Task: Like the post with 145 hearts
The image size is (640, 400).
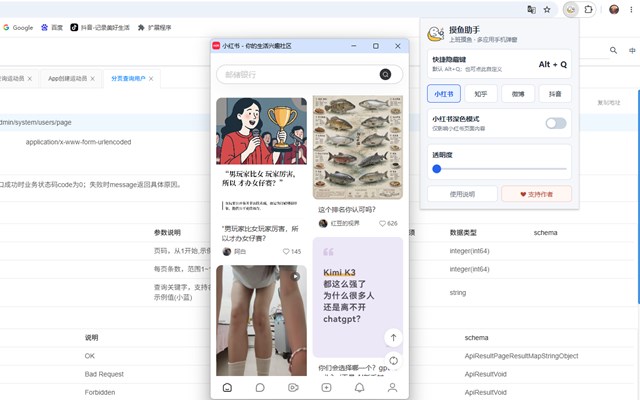Action: click(286, 251)
